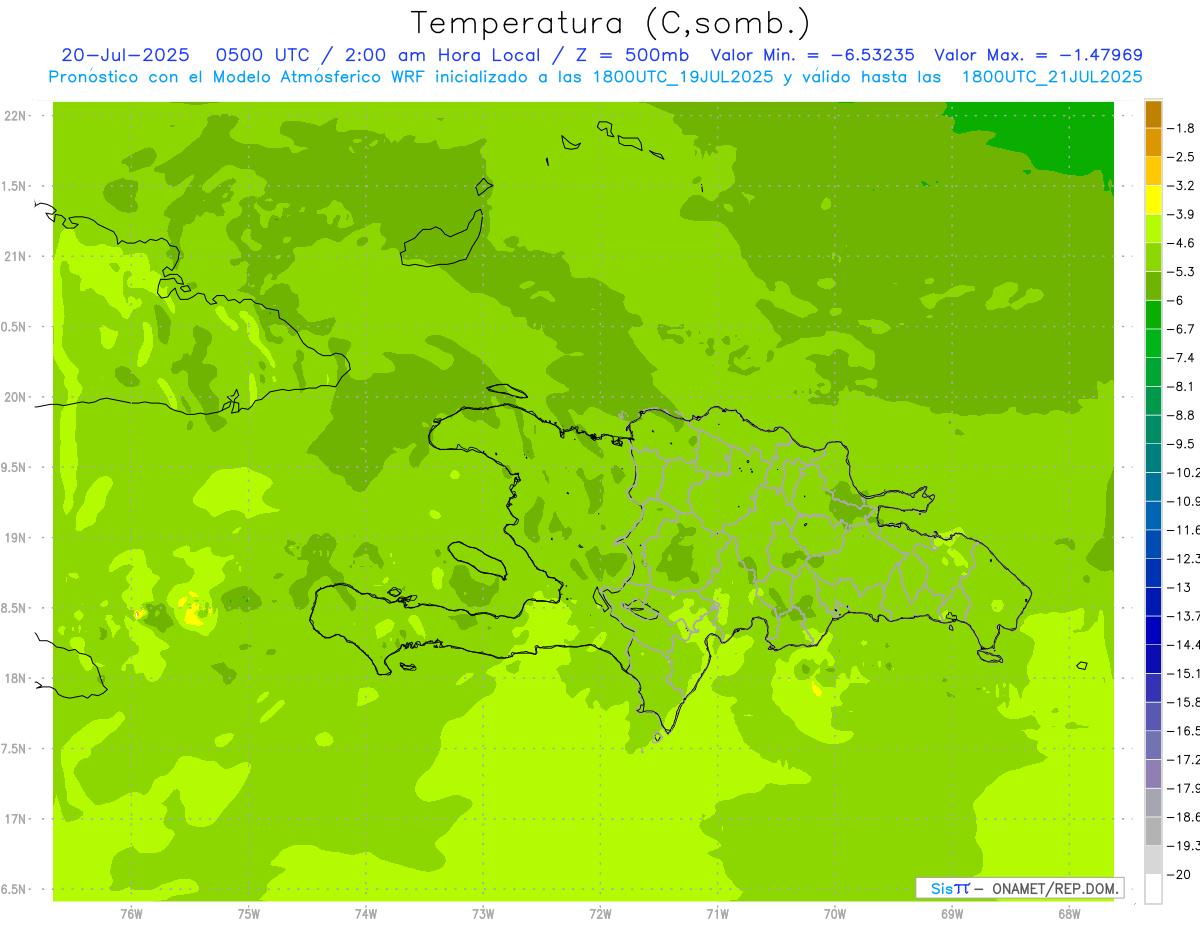This screenshot has width=1200, height=927.
Task: Click the 'Valor Max. = -1.47969' text
Action: click(x=1038, y=55)
